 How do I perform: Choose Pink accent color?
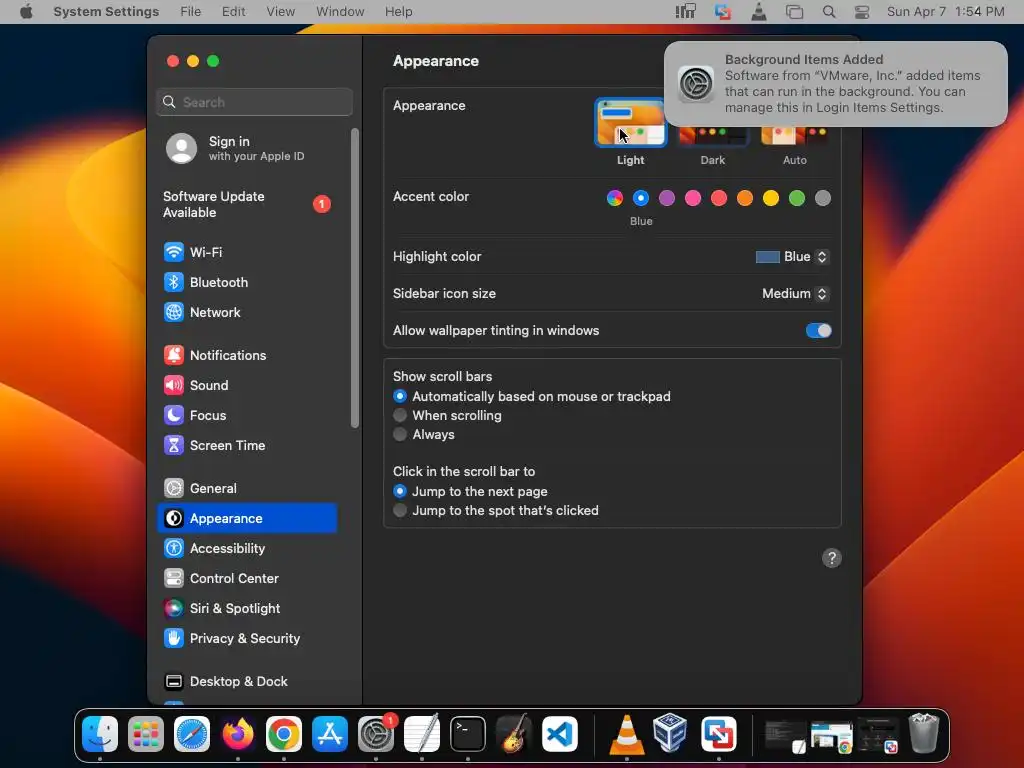693,198
